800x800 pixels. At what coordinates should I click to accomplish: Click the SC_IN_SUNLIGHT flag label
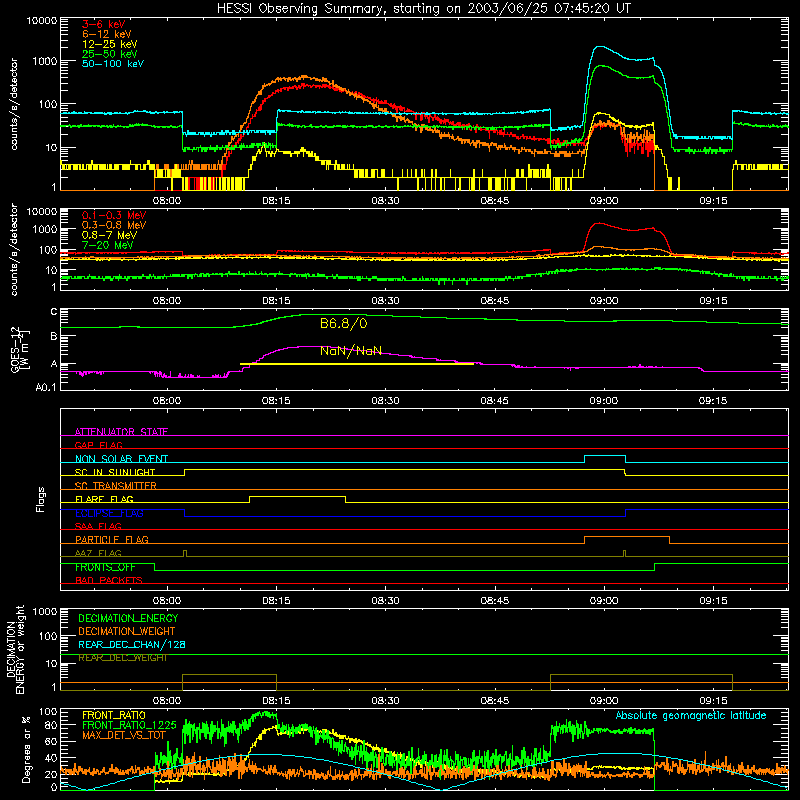coord(115,472)
